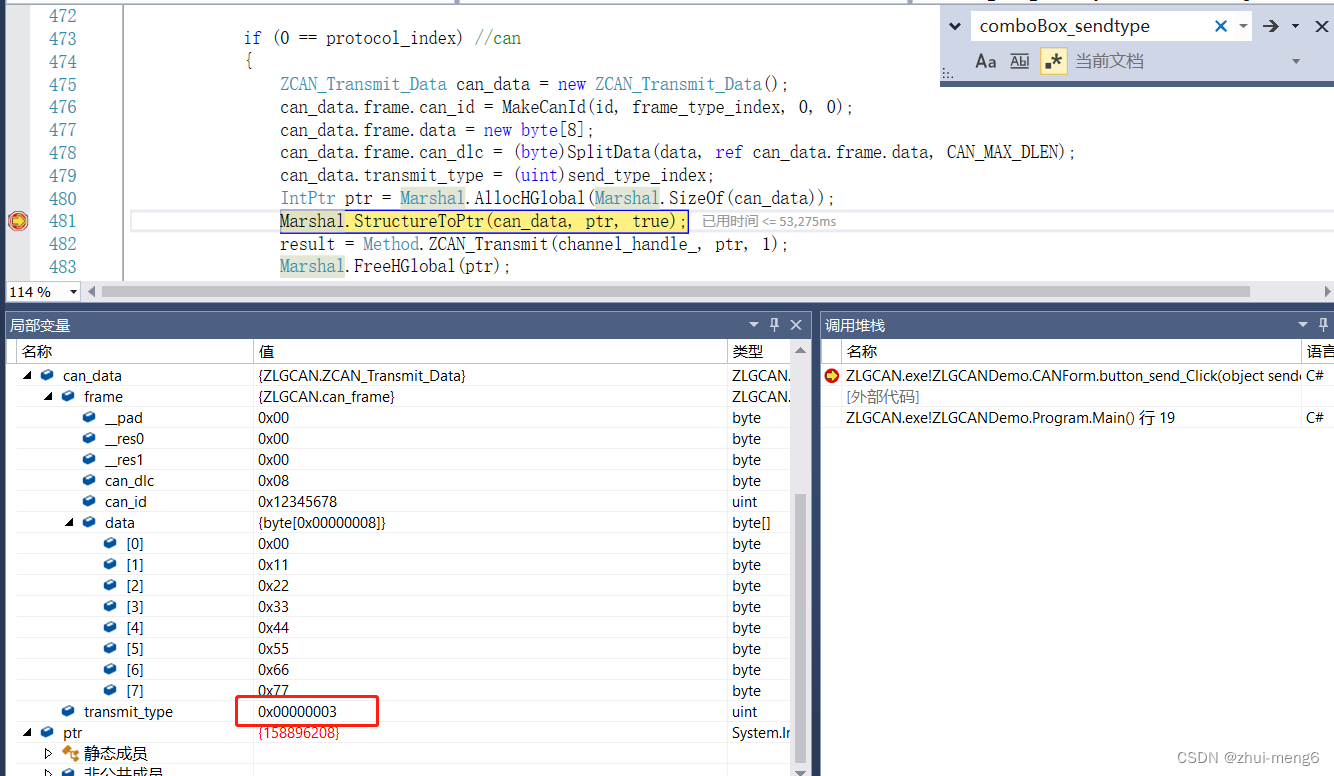1334x776 pixels.
Task: Click the 类型 column header in locals
Action: pos(759,351)
